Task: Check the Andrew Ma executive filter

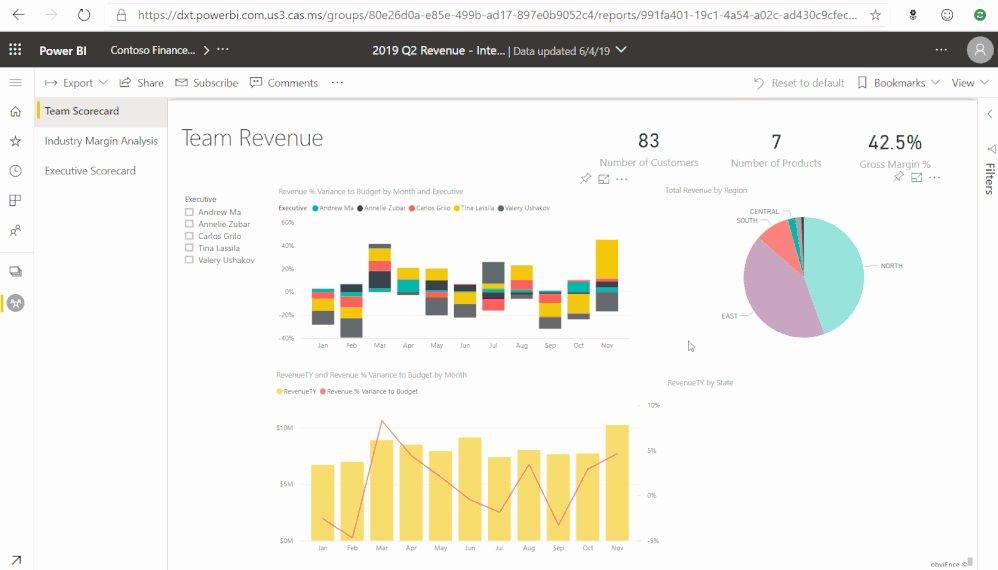Action: pyautogui.click(x=189, y=212)
